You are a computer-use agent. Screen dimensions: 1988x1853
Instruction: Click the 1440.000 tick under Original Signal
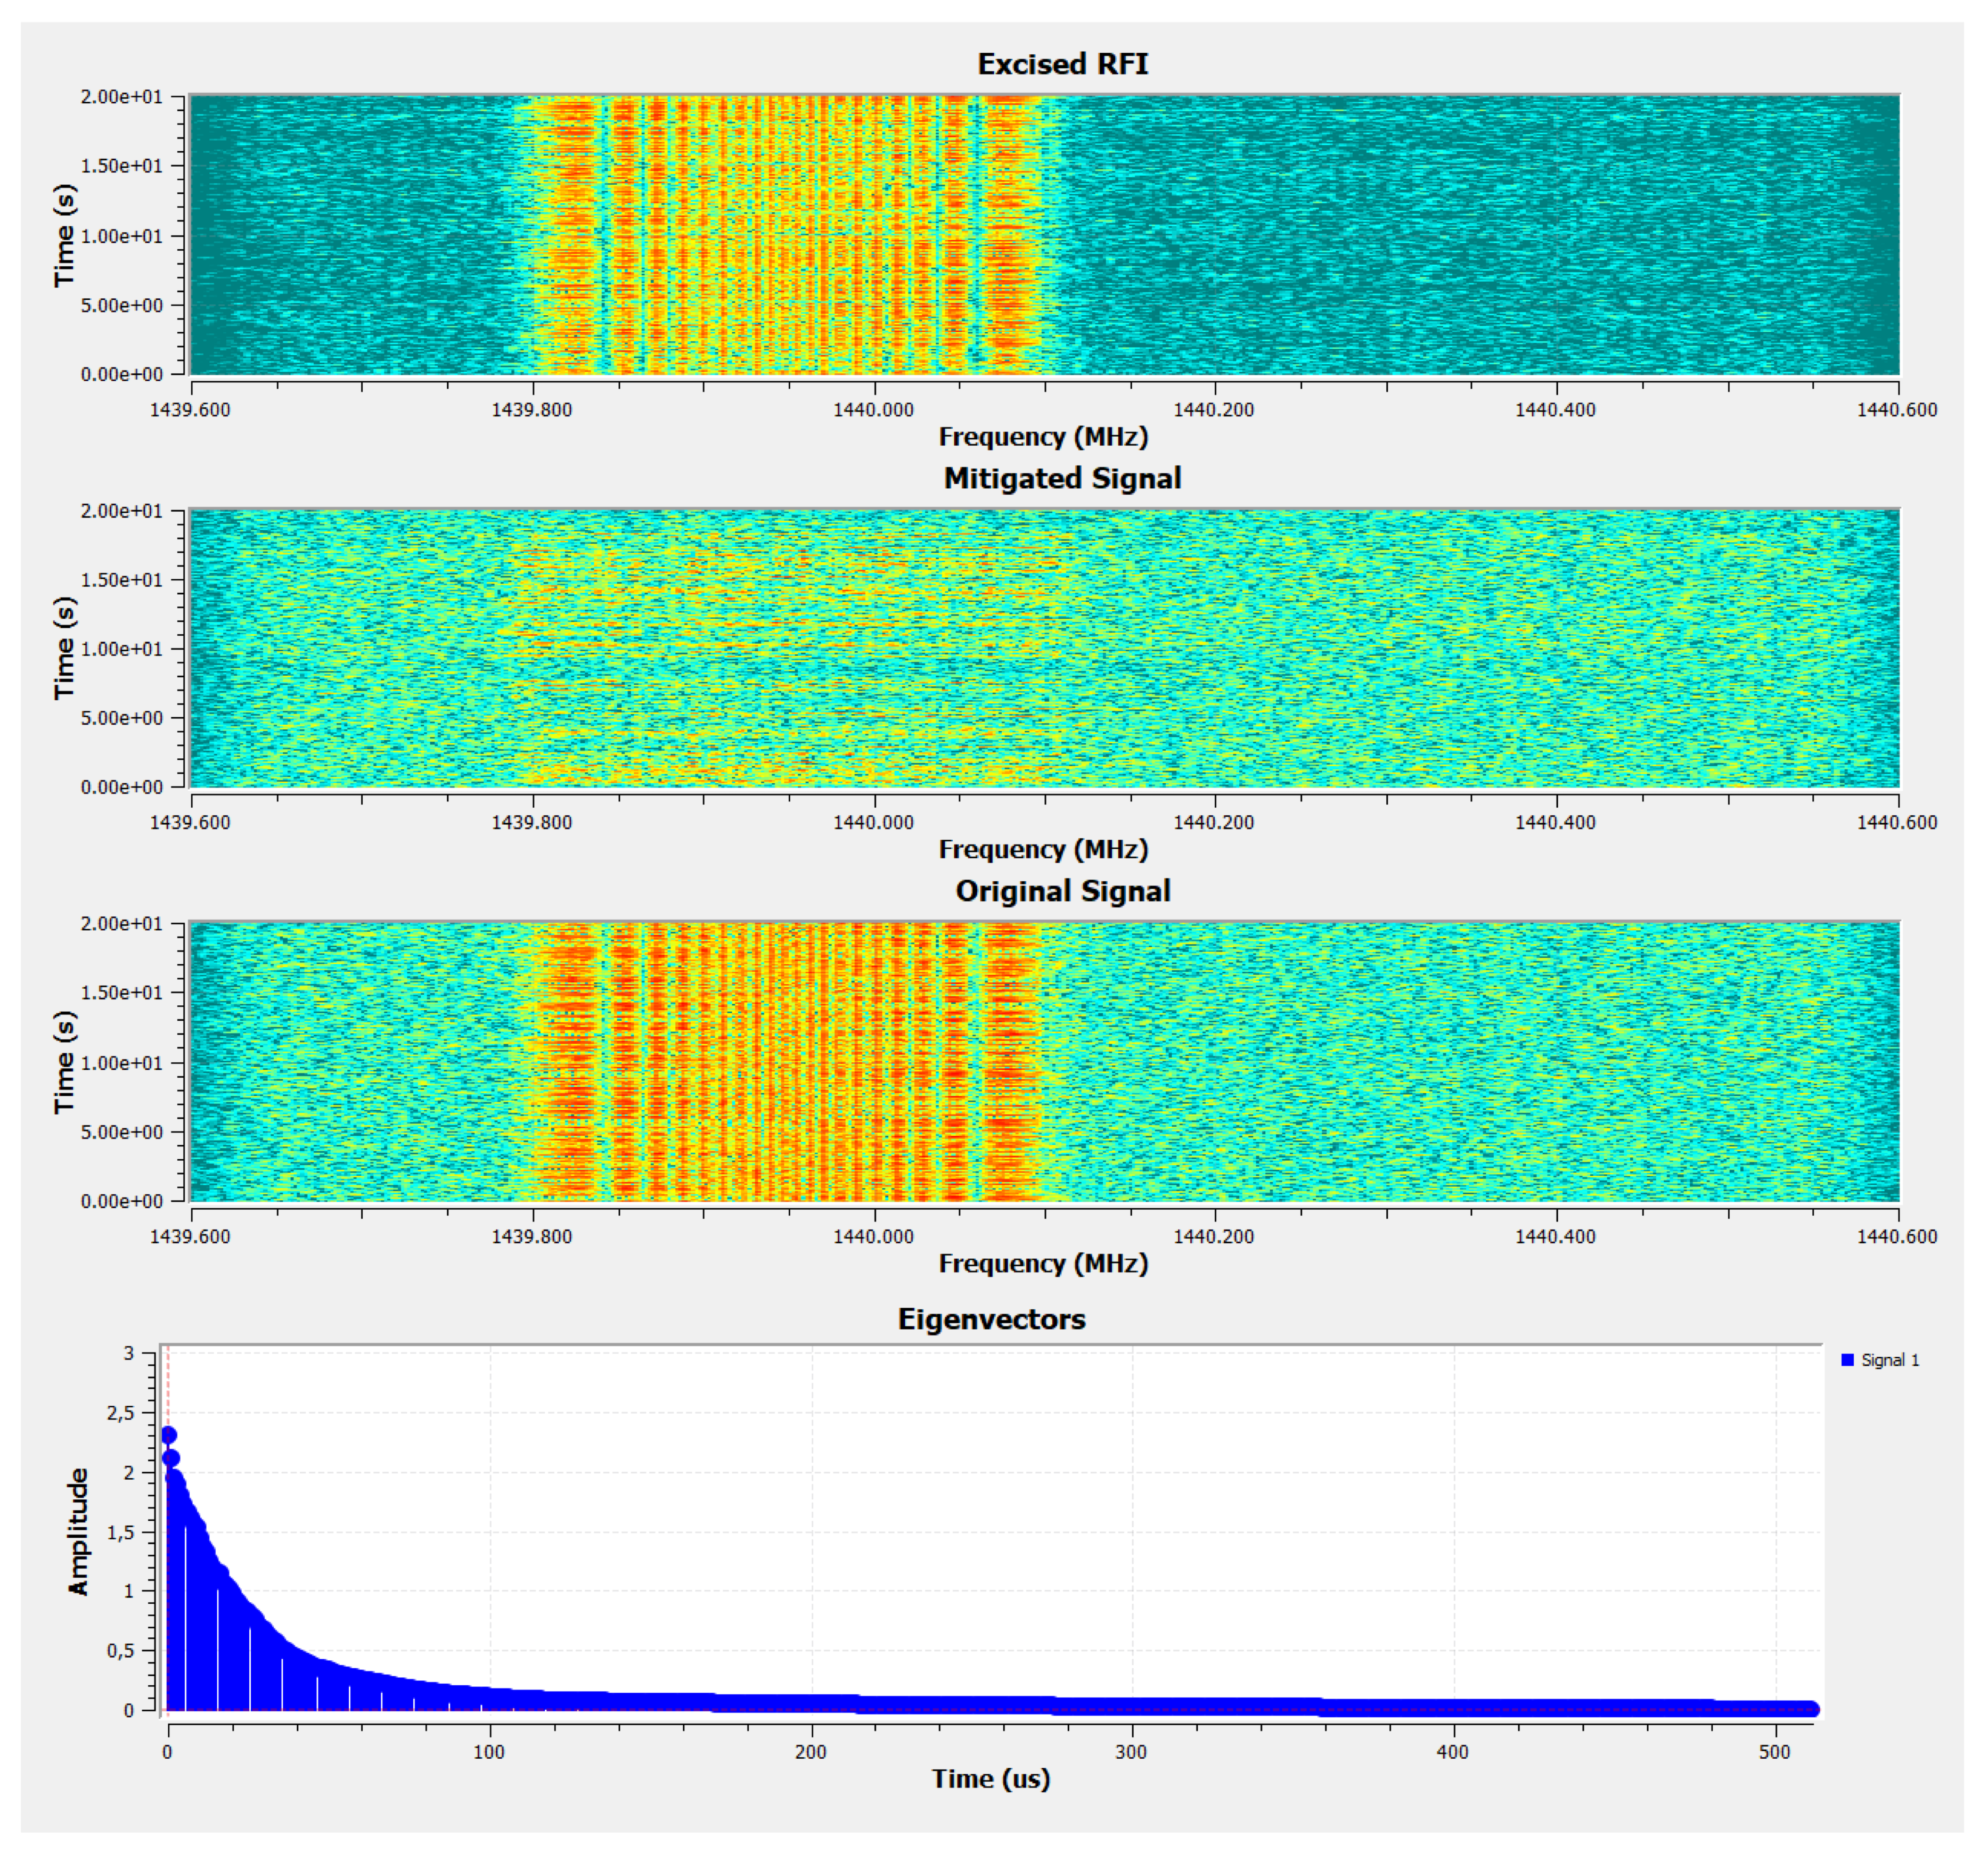coord(873,1236)
